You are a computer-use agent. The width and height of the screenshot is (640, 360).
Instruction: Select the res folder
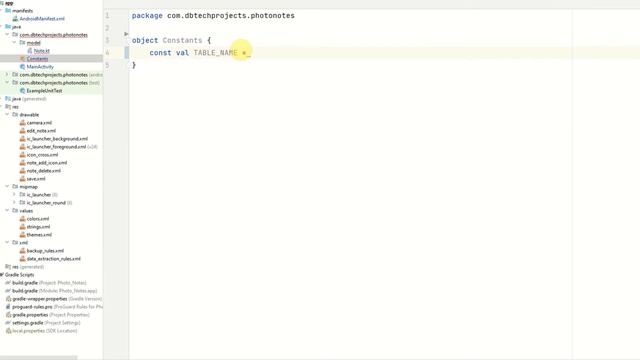click(15, 107)
